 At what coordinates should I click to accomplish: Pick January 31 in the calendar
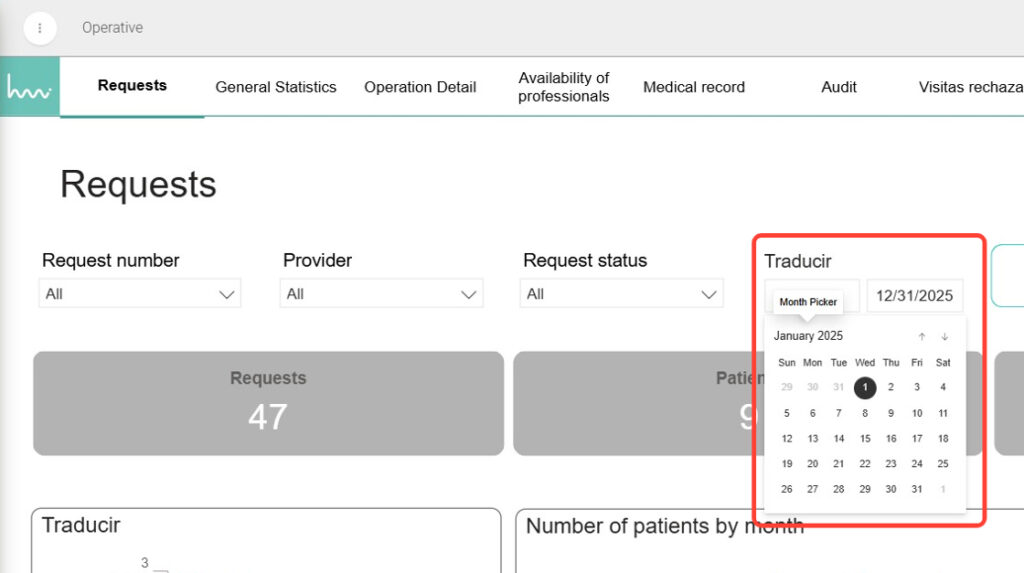917,490
